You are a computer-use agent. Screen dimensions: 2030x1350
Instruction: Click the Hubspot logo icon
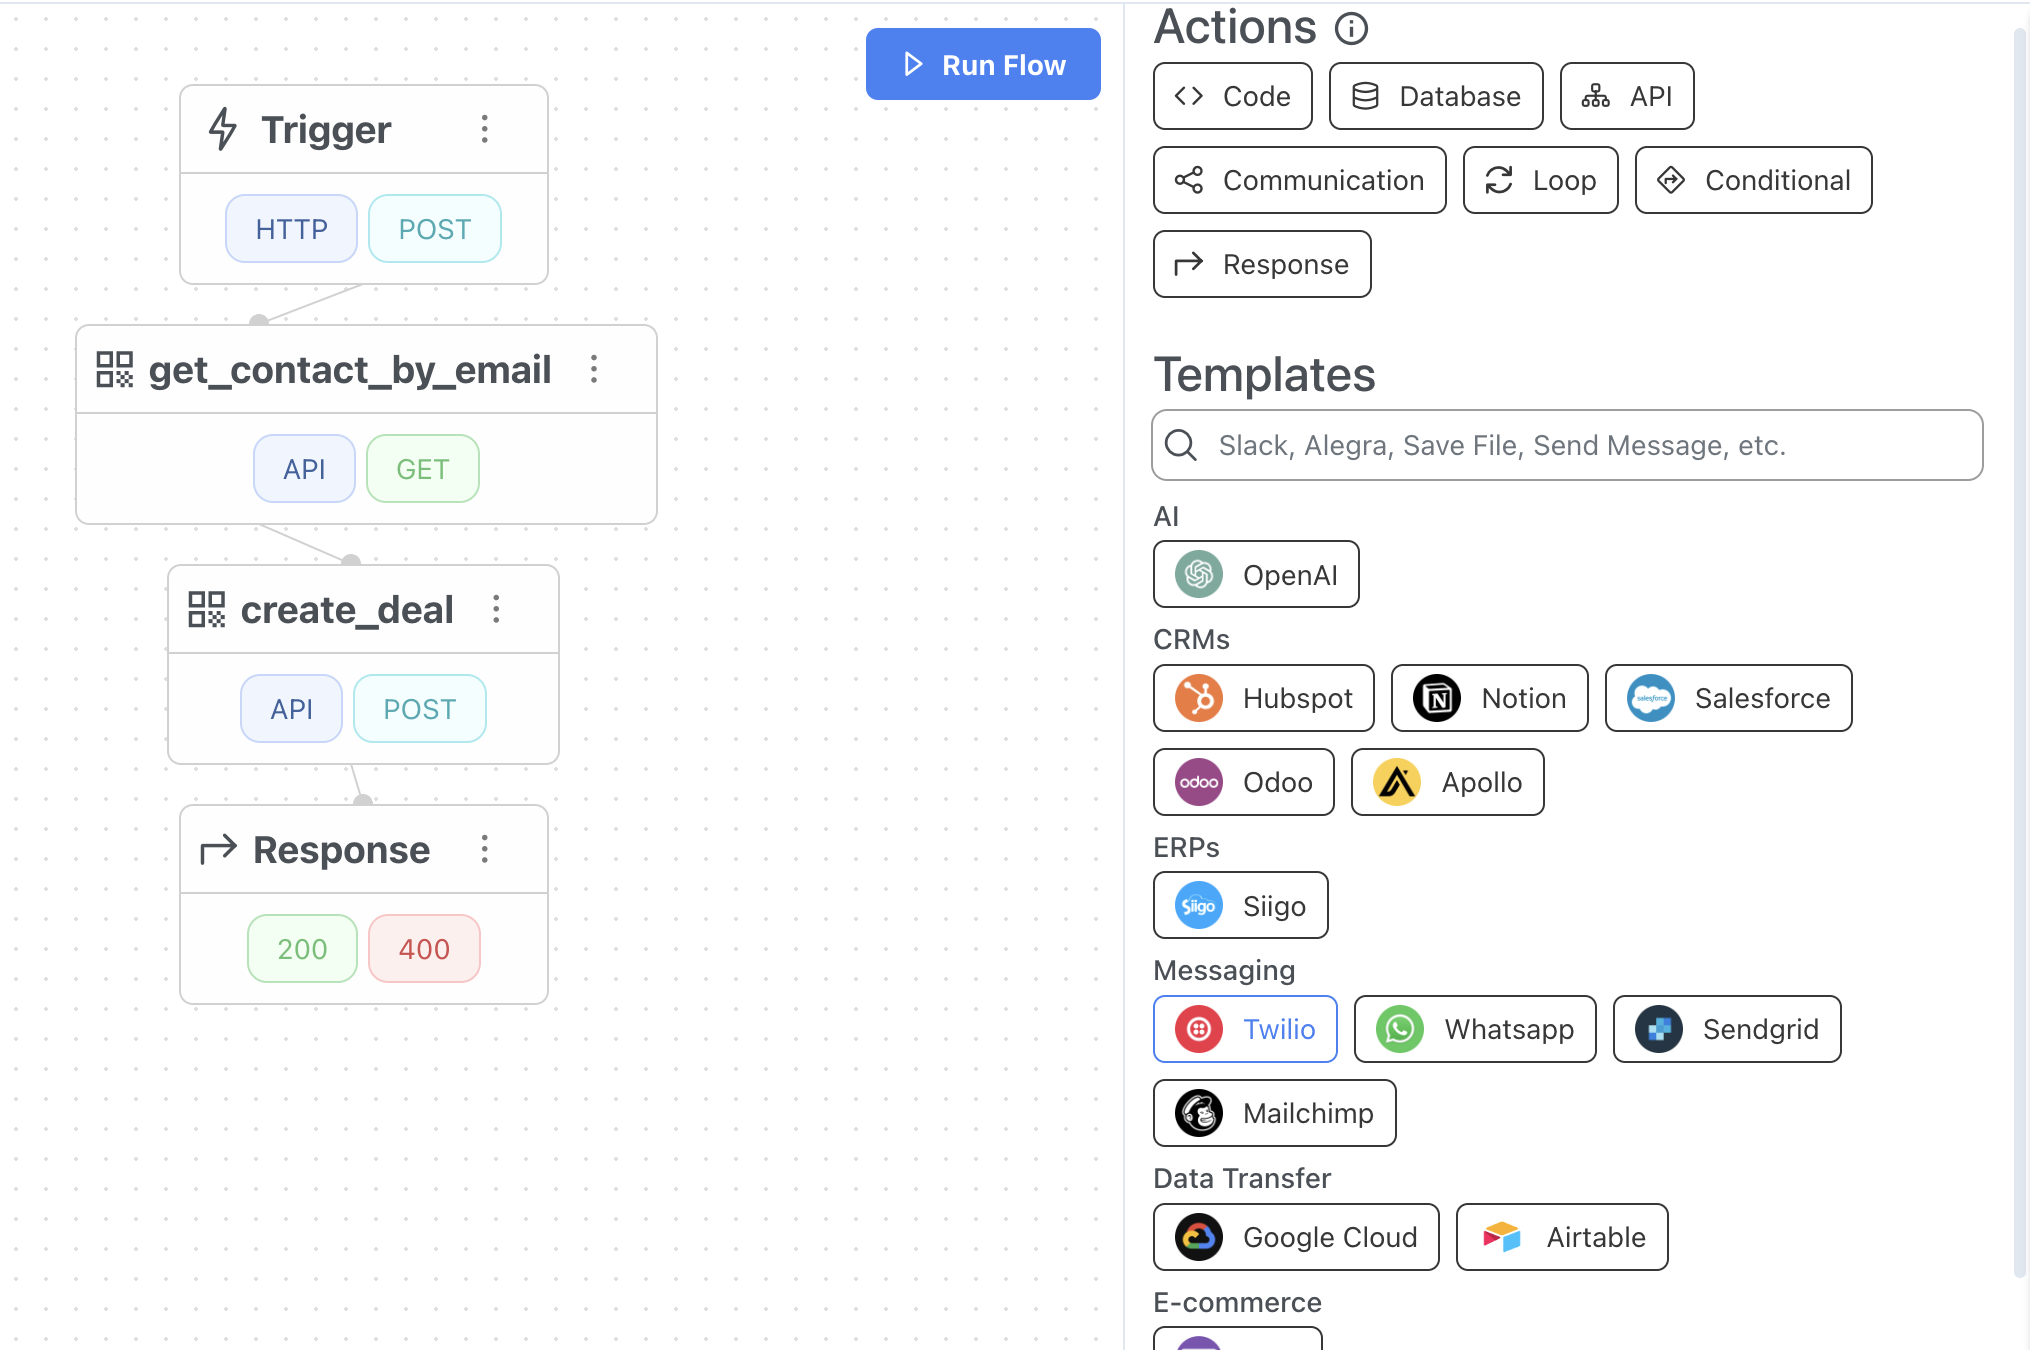point(1199,698)
